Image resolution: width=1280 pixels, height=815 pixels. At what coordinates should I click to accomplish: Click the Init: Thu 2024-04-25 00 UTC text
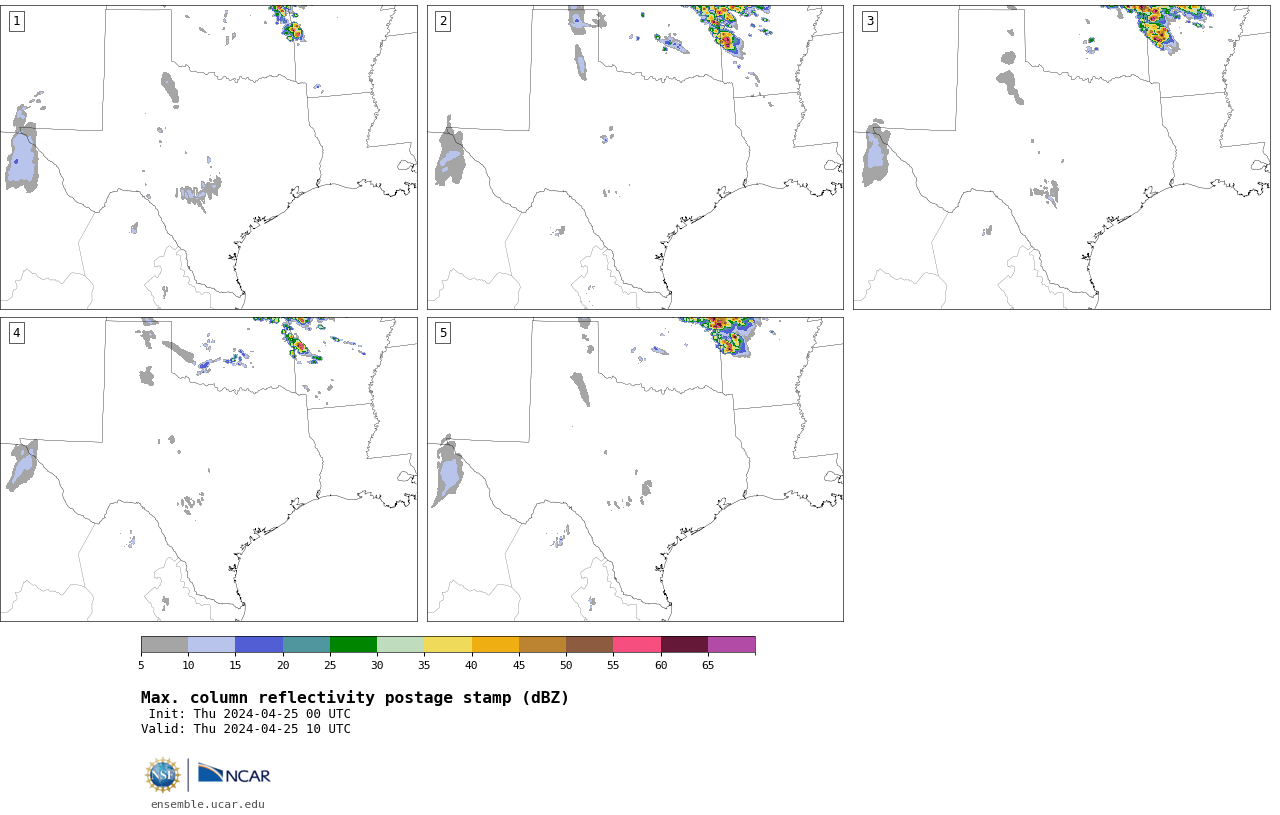coord(250,714)
